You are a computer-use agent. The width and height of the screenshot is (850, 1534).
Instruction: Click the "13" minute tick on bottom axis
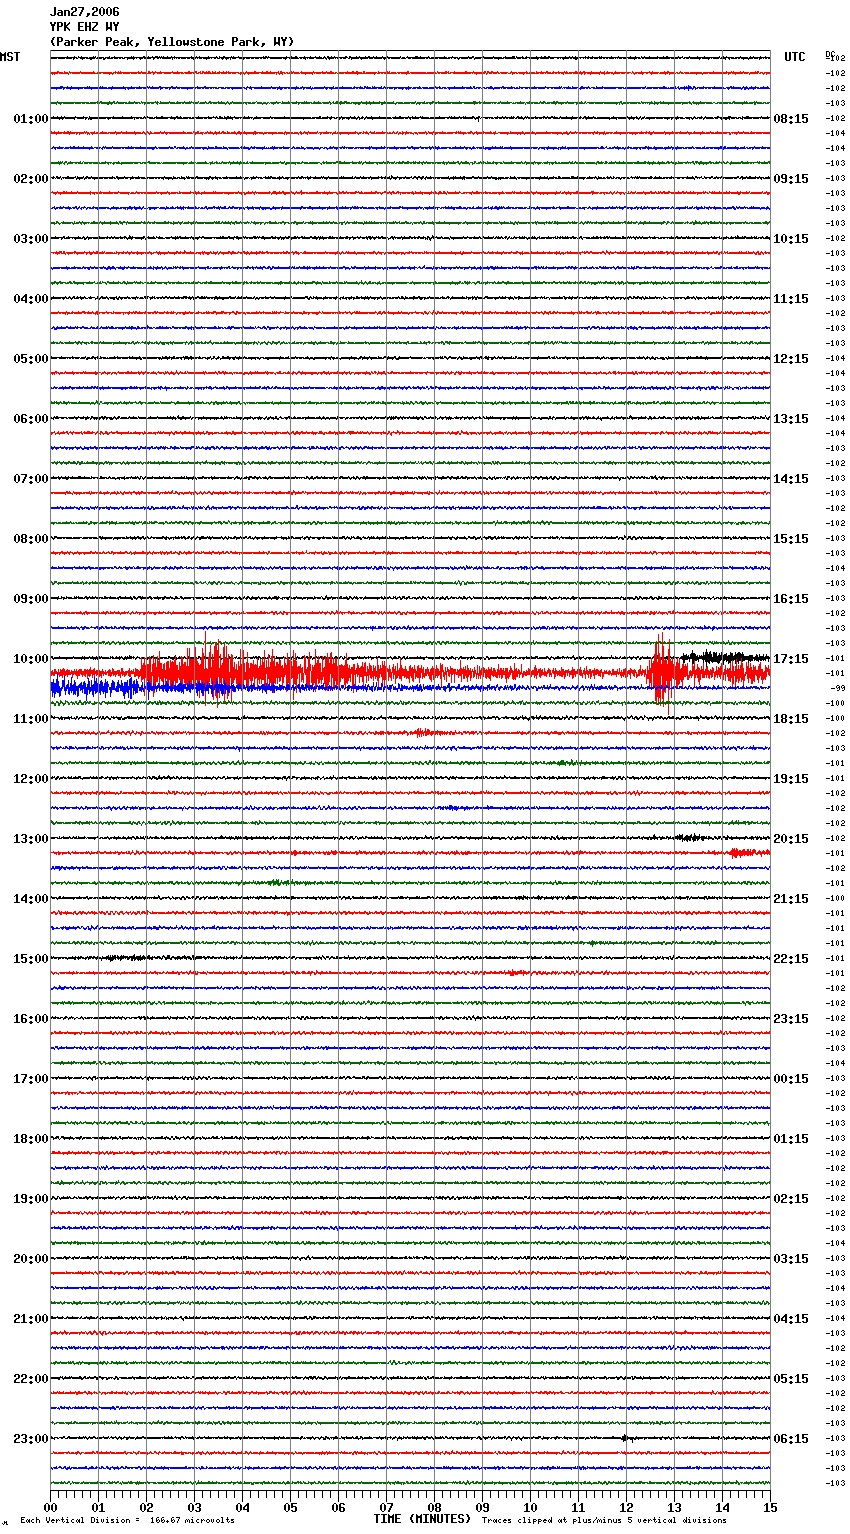(674, 1507)
